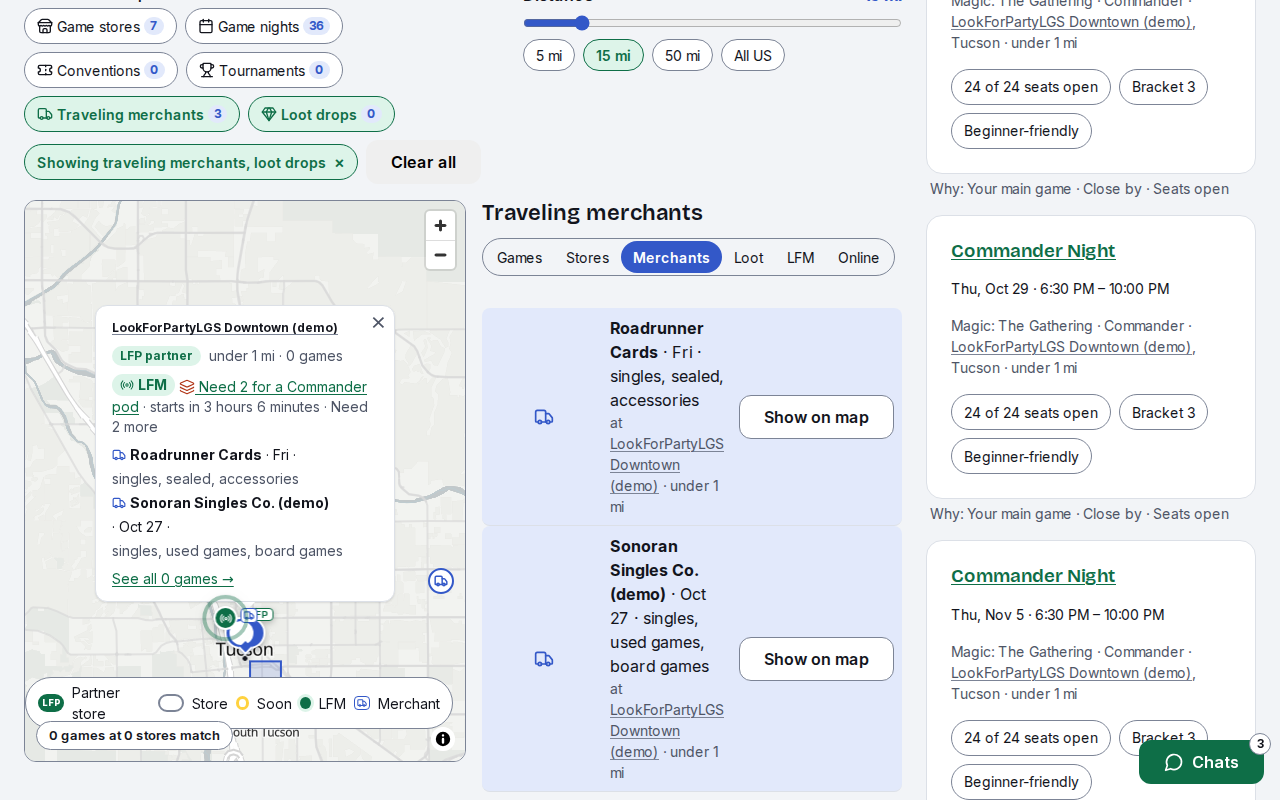Switch to the Stores tab
This screenshot has width=1280, height=800.
588,257
